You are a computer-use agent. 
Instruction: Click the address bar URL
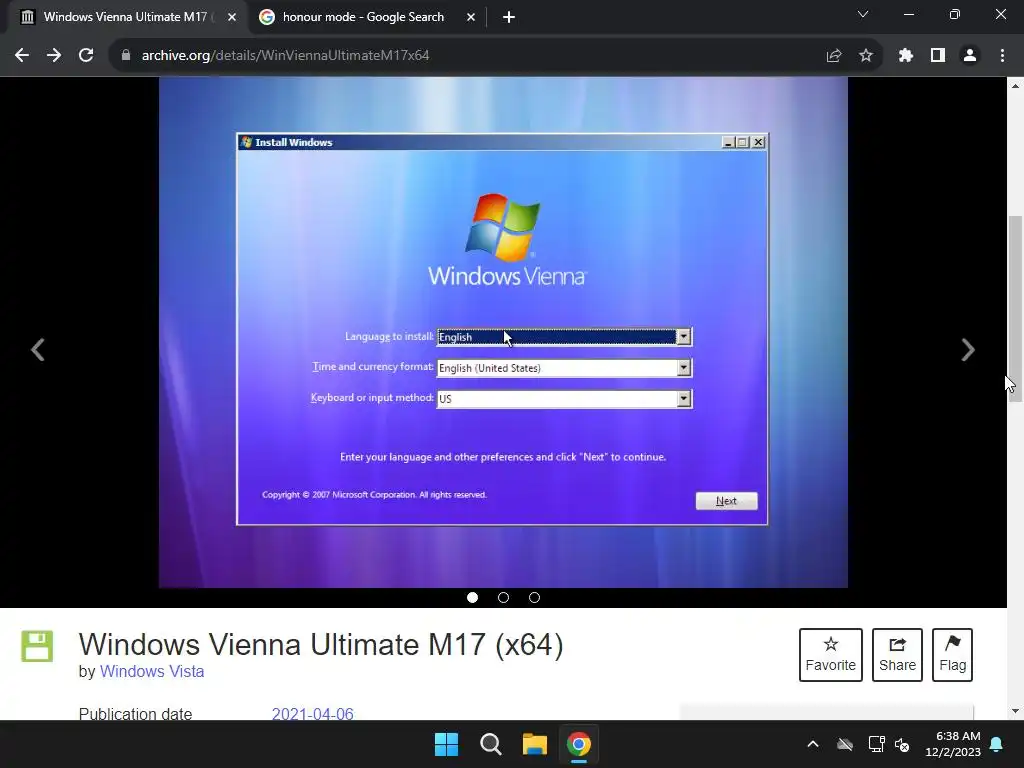point(285,56)
